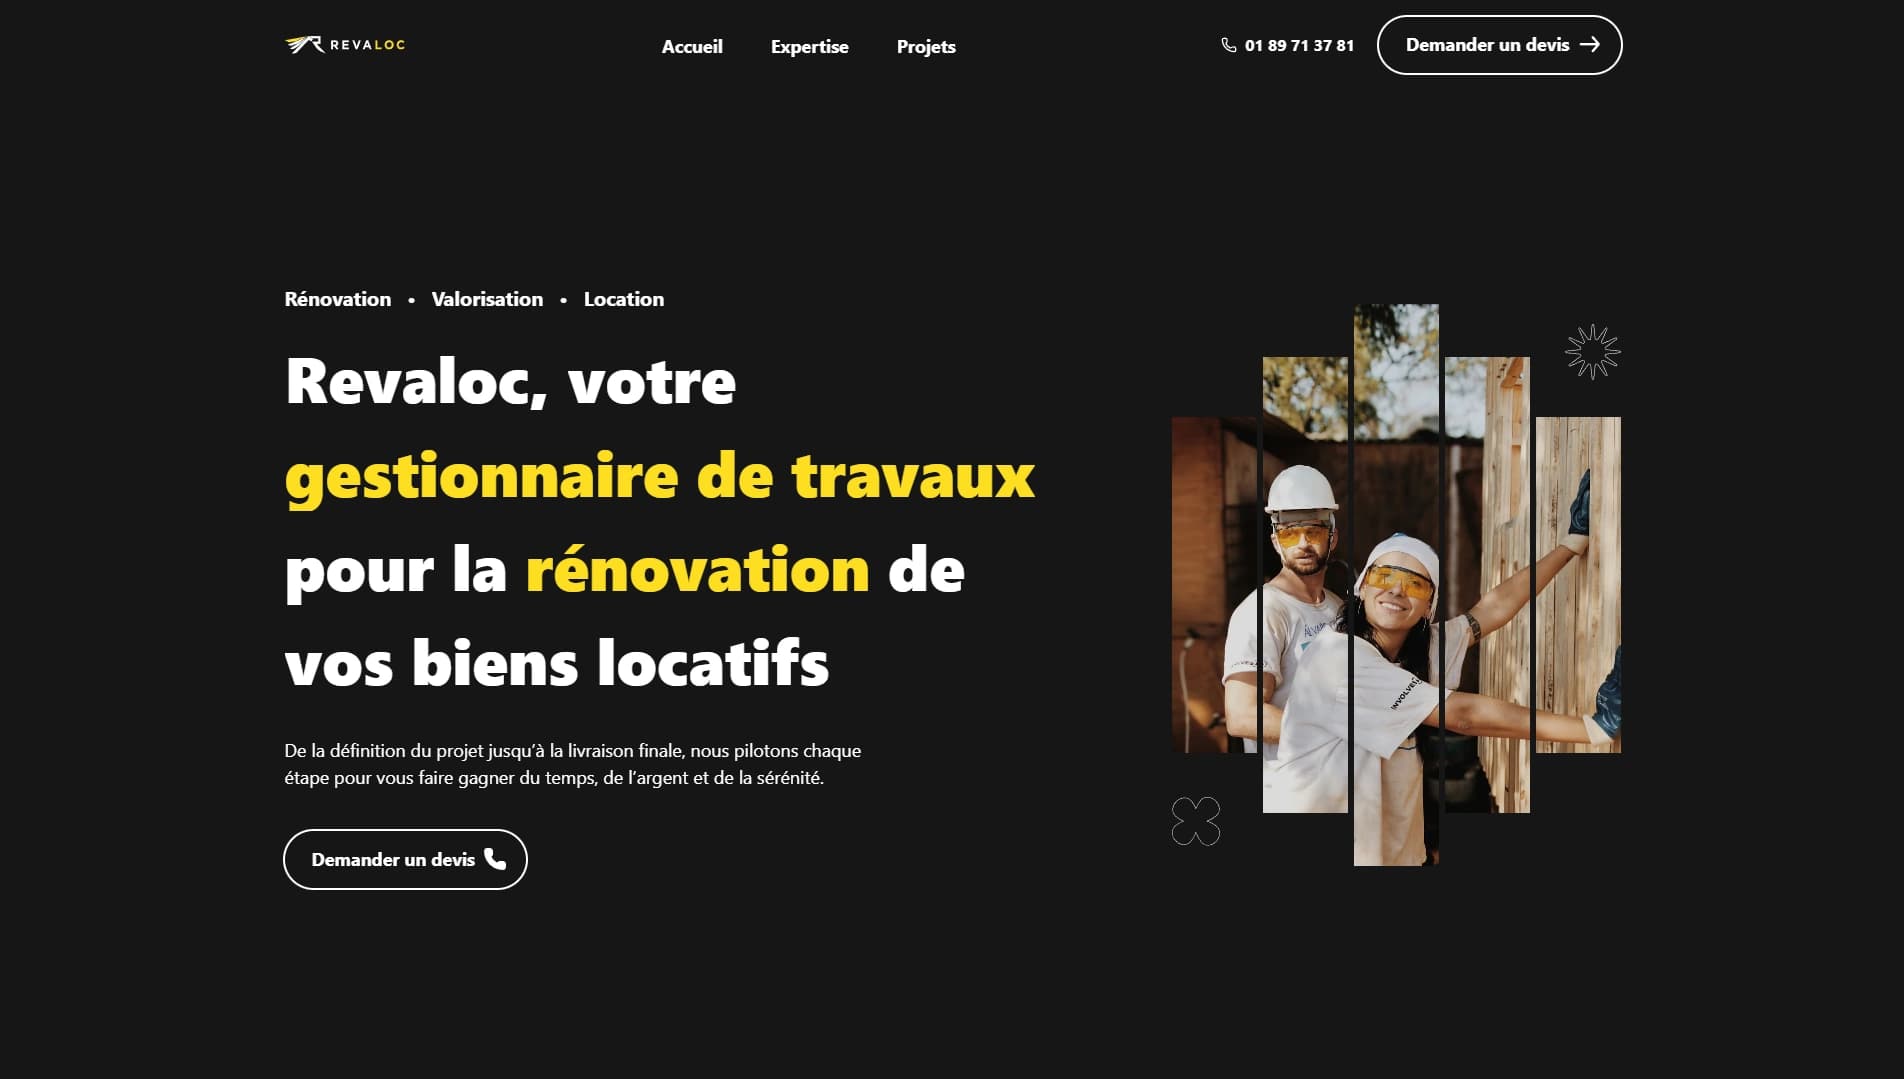Click the yellow "gestionnaire de travaux" heading
This screenshot has height=1079, width=1904.
[660, 476]
